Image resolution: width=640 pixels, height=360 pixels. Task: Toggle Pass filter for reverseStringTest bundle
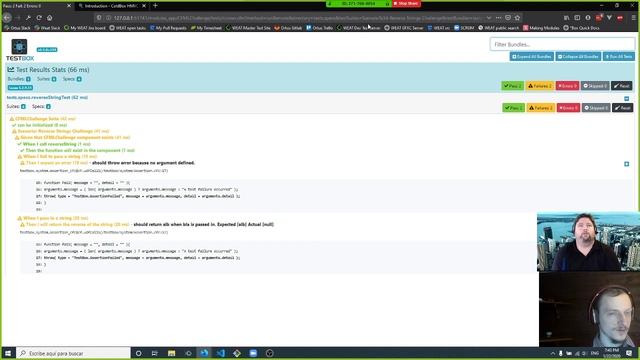click(x=513, y=108)
